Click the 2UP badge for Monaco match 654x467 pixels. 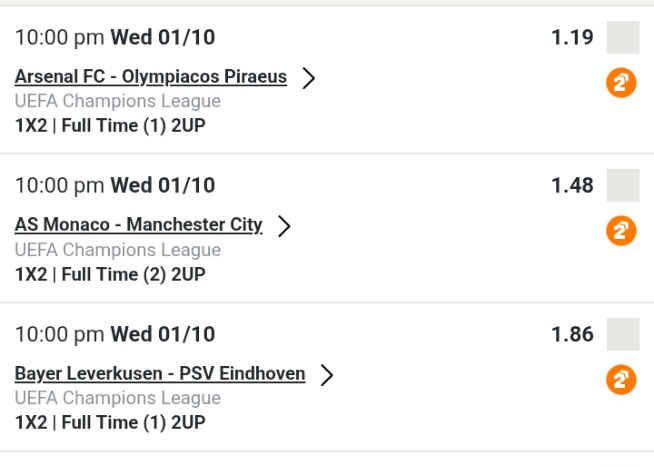click(622, 231)
